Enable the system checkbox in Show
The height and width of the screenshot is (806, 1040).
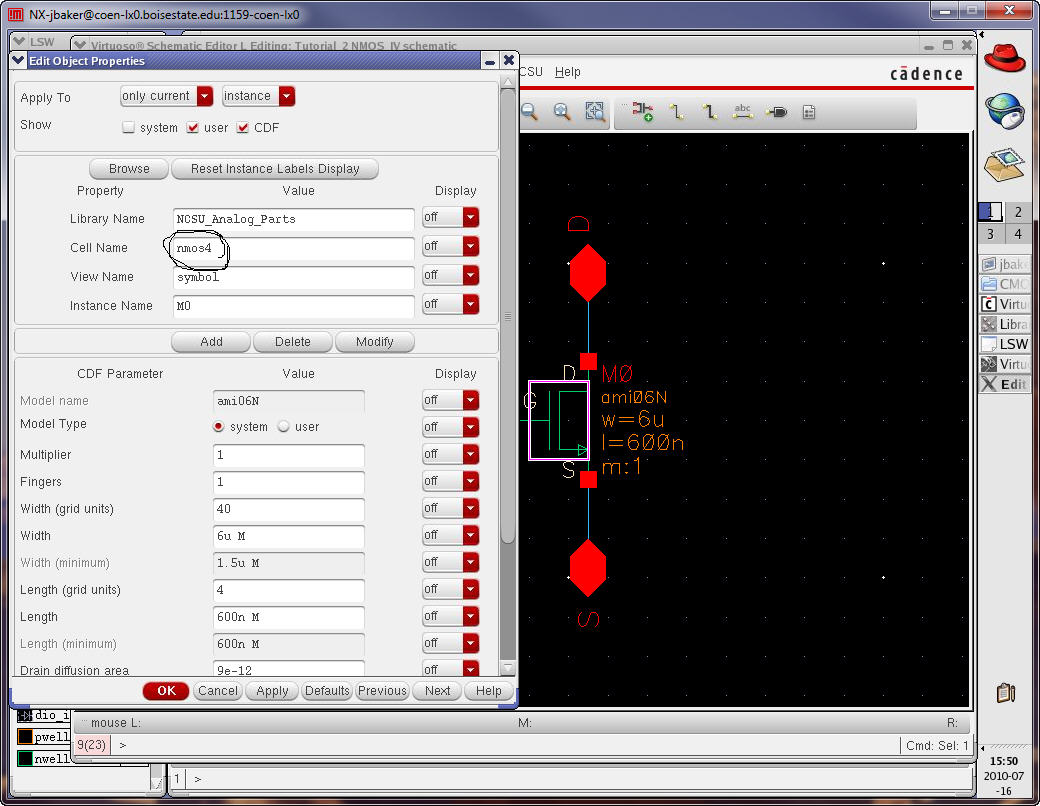click(x=128, y=128)
